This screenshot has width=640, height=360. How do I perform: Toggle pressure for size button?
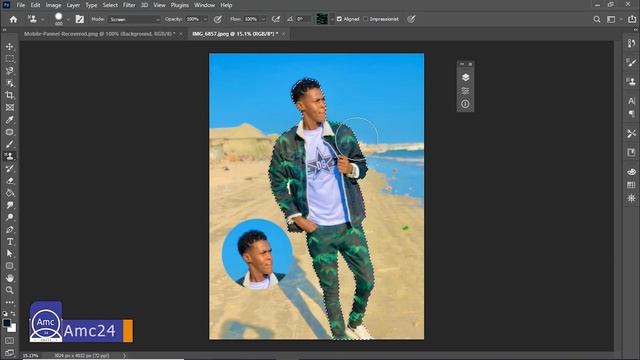[411, 19]
